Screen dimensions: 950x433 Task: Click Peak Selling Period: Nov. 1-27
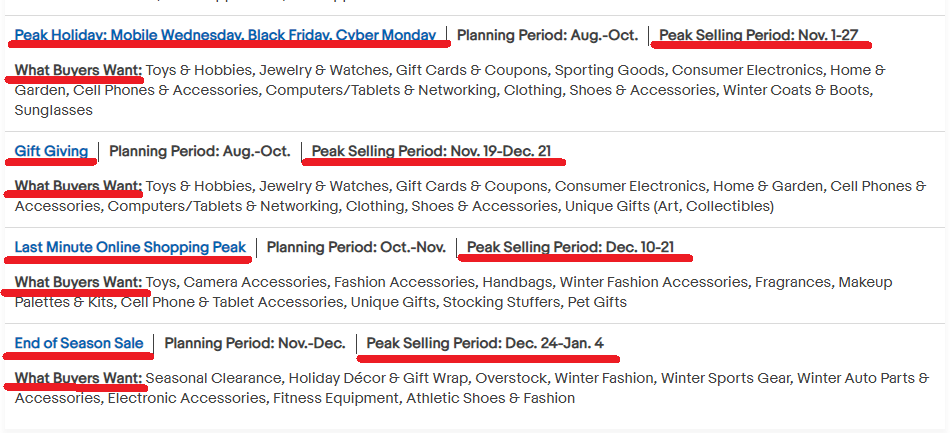coord(758,35)
